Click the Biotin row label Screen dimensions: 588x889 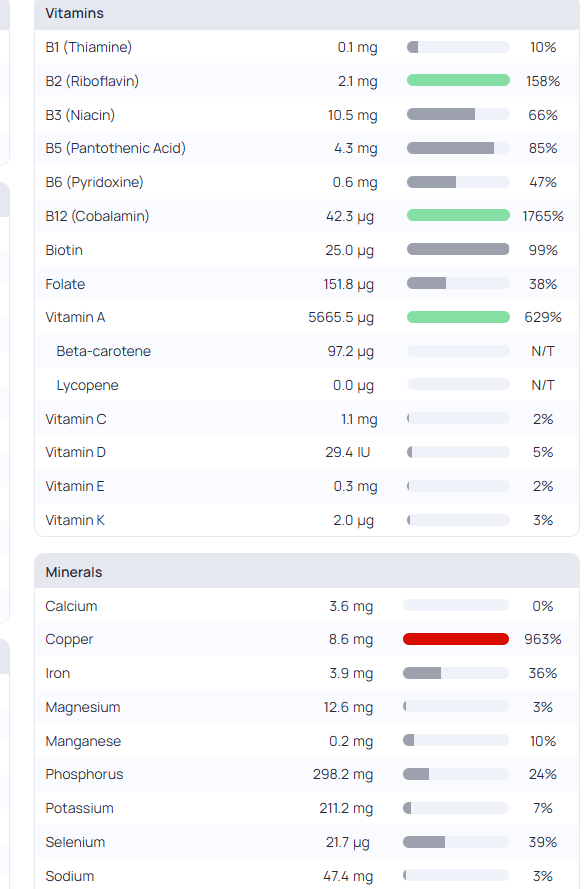click(x=64, y=250)
